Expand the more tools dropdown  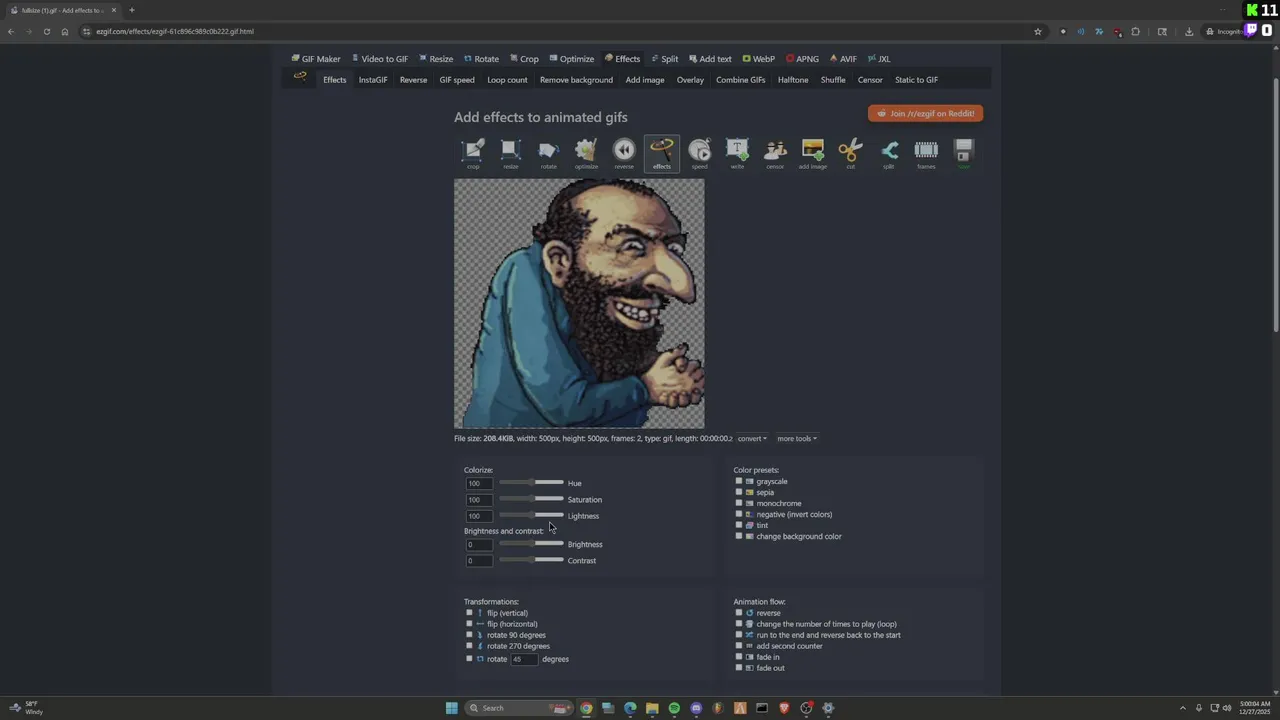797,438
